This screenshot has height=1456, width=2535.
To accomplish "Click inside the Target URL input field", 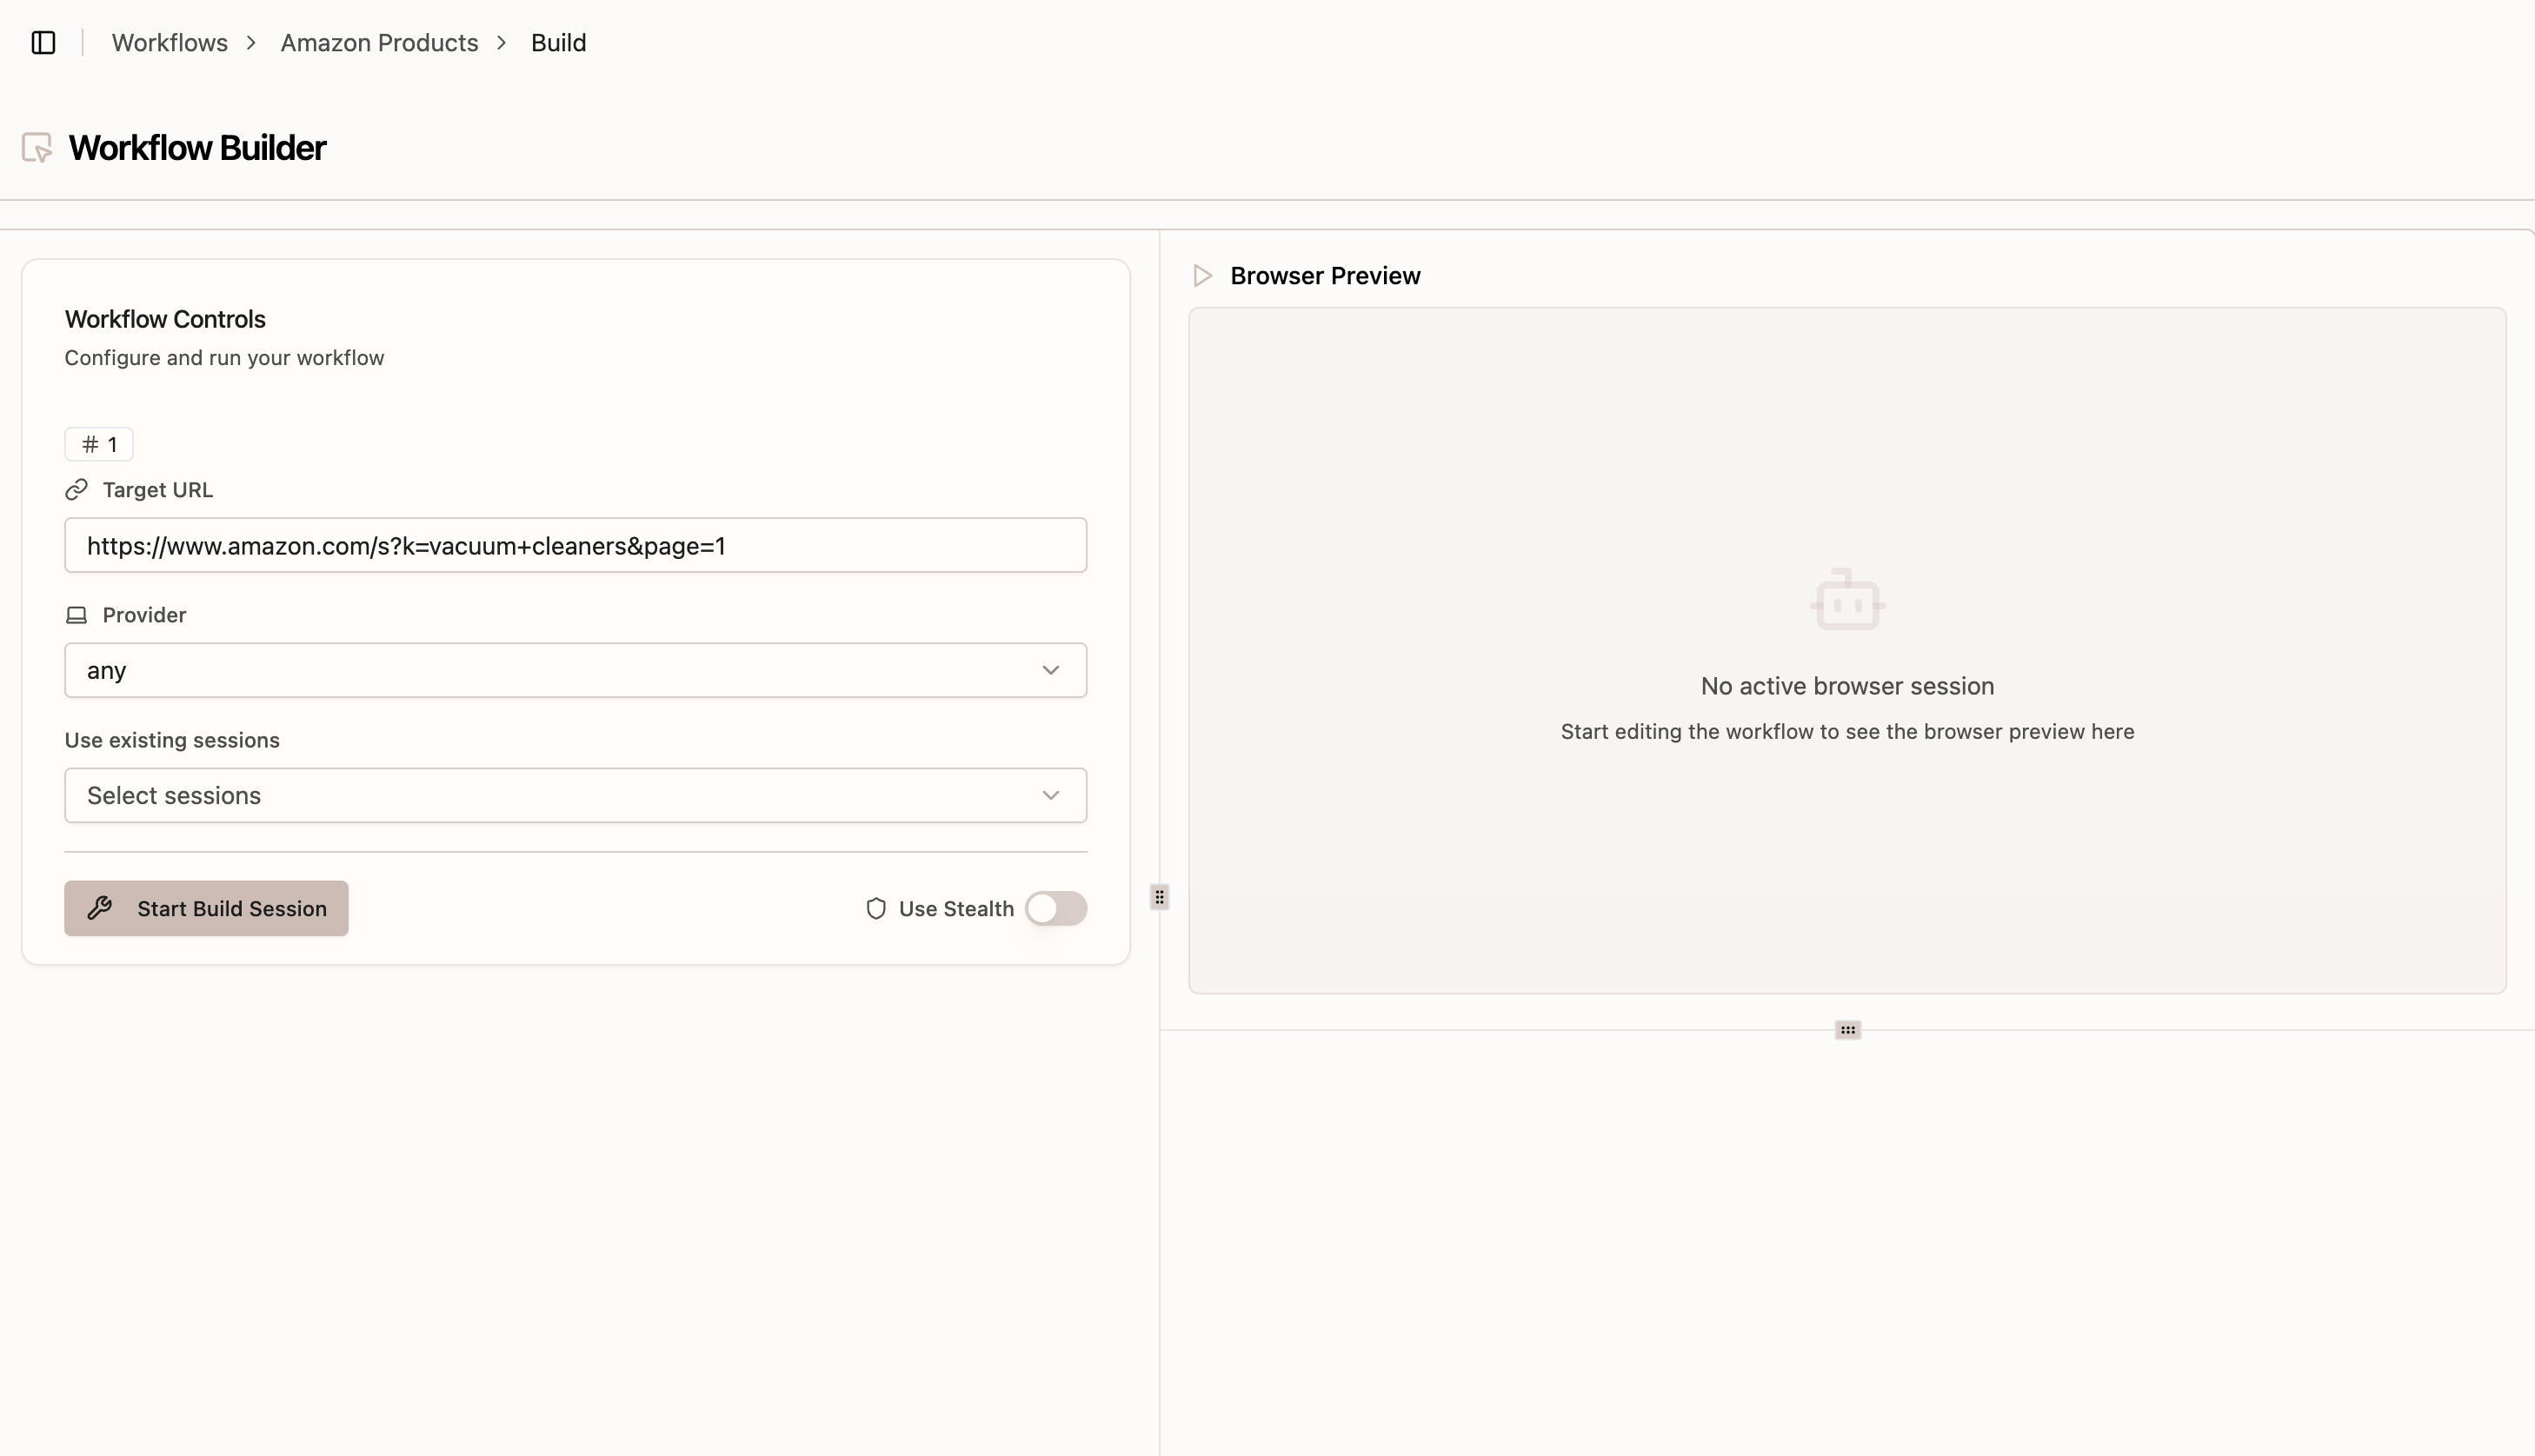I will tap(575, 545).
